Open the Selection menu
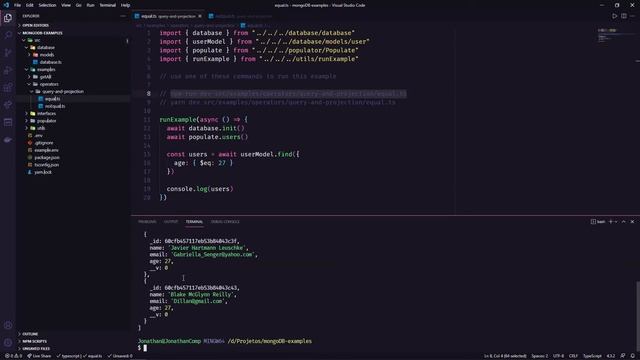The height and width of the screenshot is (360, 640). click(47, 5)
